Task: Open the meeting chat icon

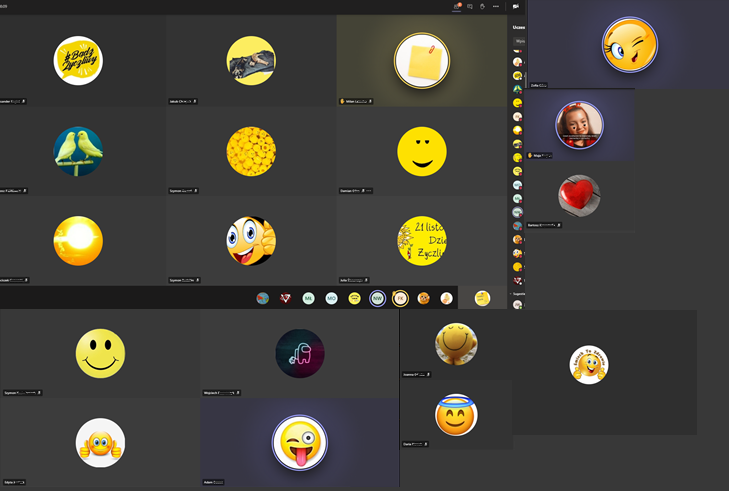Action: 469,6
